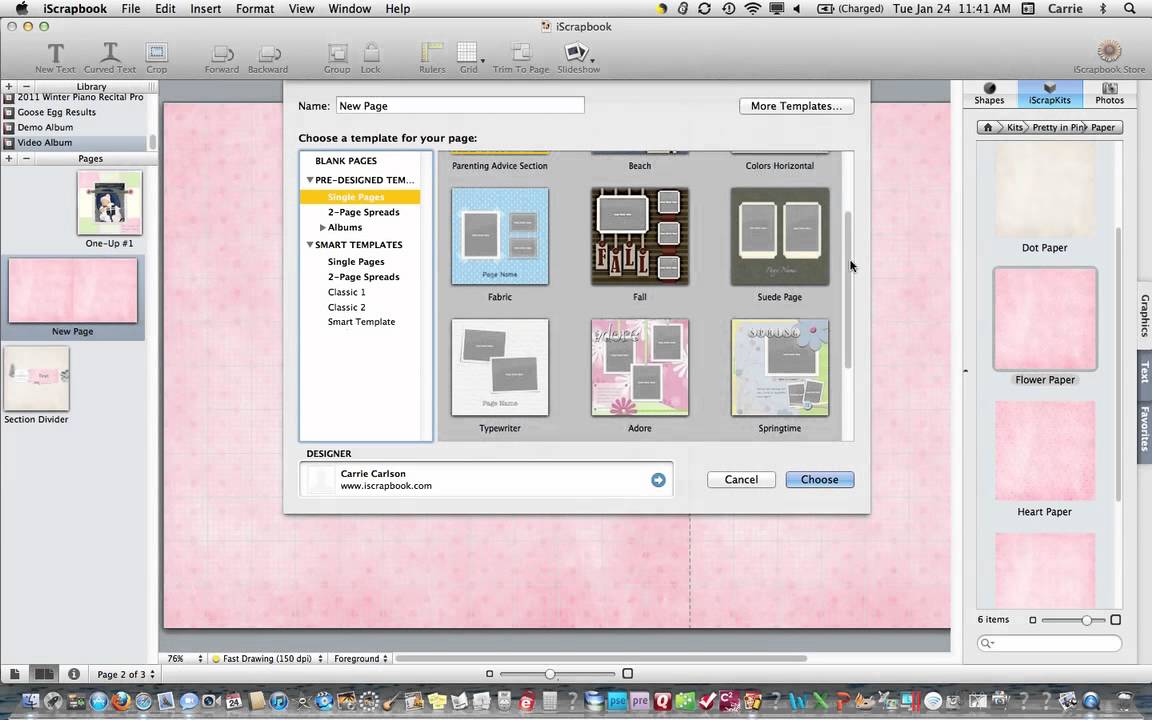Image resolution: width=1152 pixels, height=720 pixels.
Task: Choose the Adore template thumbnail
Action: click(640, 367)
